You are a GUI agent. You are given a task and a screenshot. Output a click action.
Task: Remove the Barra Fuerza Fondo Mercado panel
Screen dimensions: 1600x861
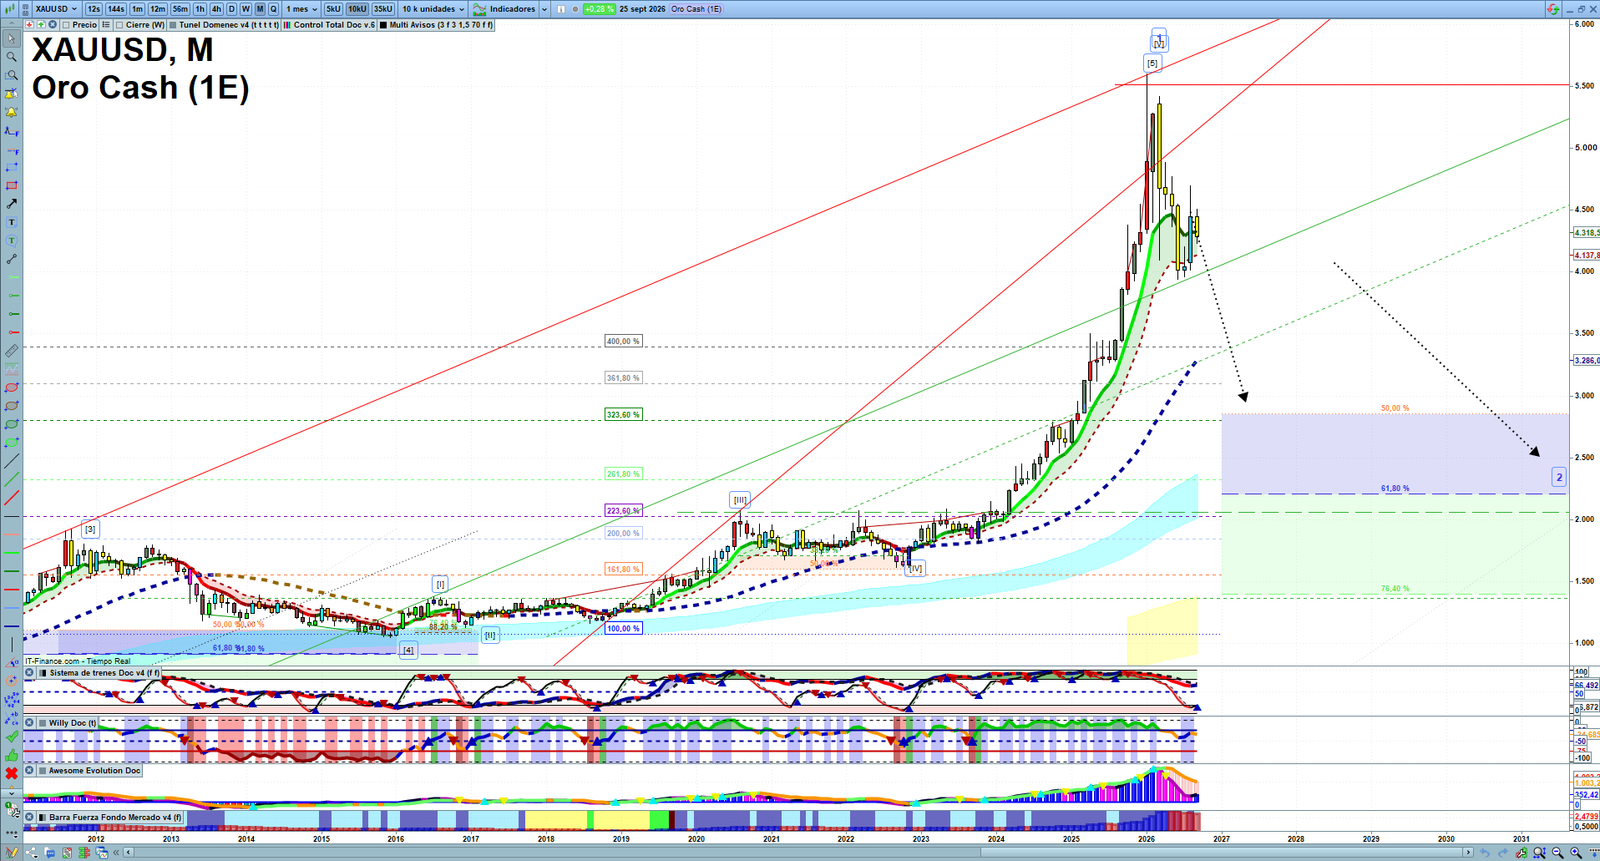tap(29, 817)
